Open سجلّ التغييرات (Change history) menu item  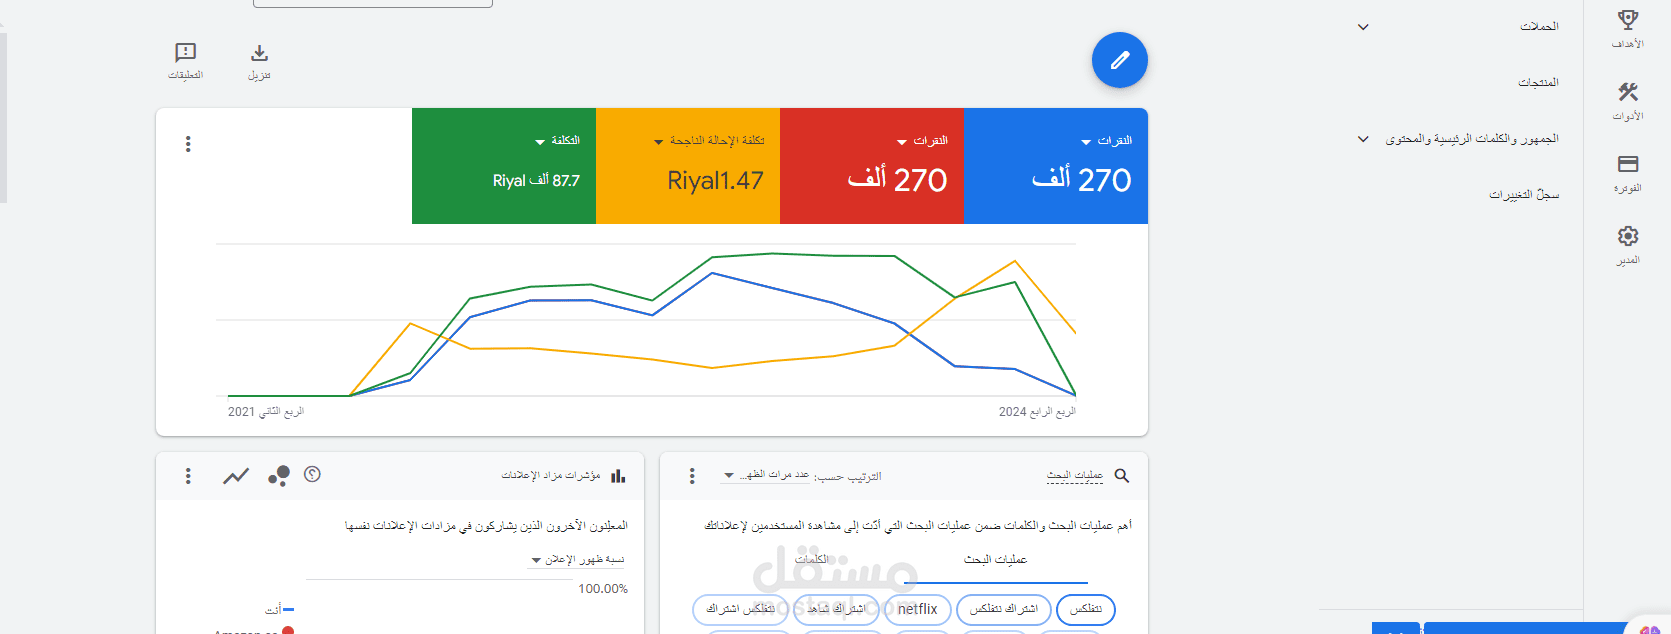(x=1523, y=195)
